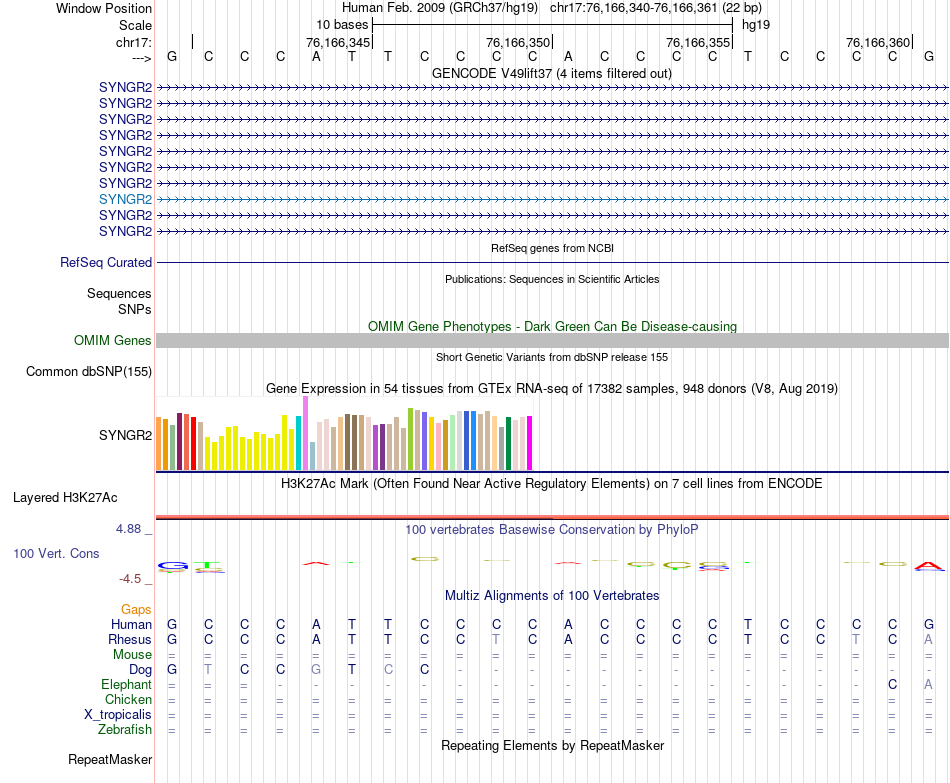This screenshot has width=950, height=783.
Task: Click the light blue SYNGR2 transcript label
Action: click(125, 199)
